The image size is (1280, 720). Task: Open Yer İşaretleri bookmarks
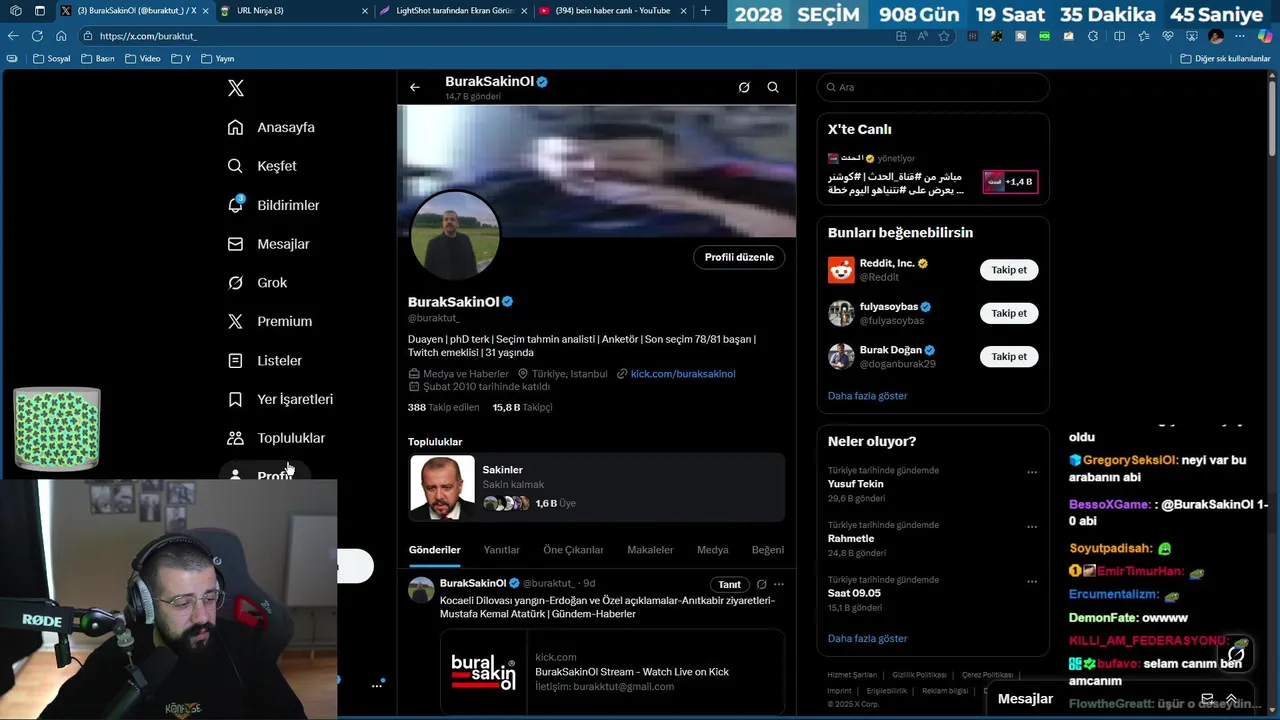[280, 399]
